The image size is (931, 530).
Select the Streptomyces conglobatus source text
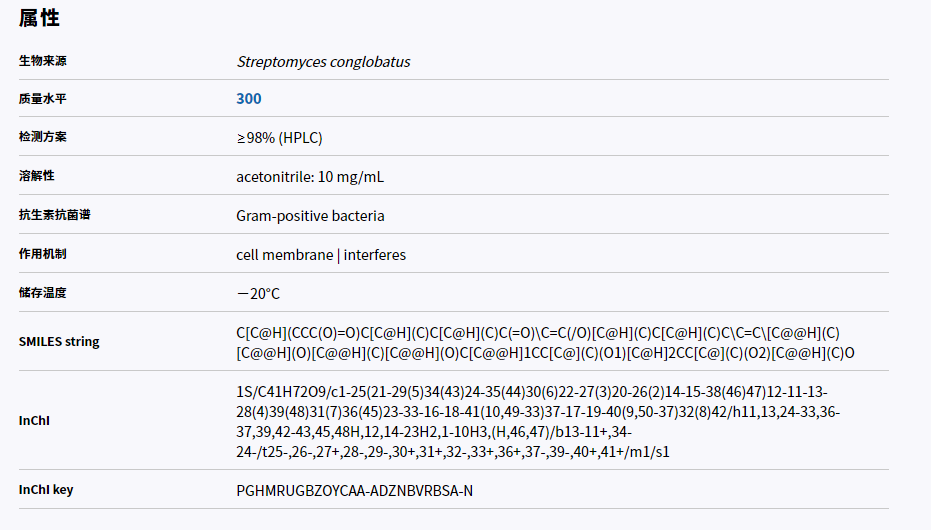point(323,61)
